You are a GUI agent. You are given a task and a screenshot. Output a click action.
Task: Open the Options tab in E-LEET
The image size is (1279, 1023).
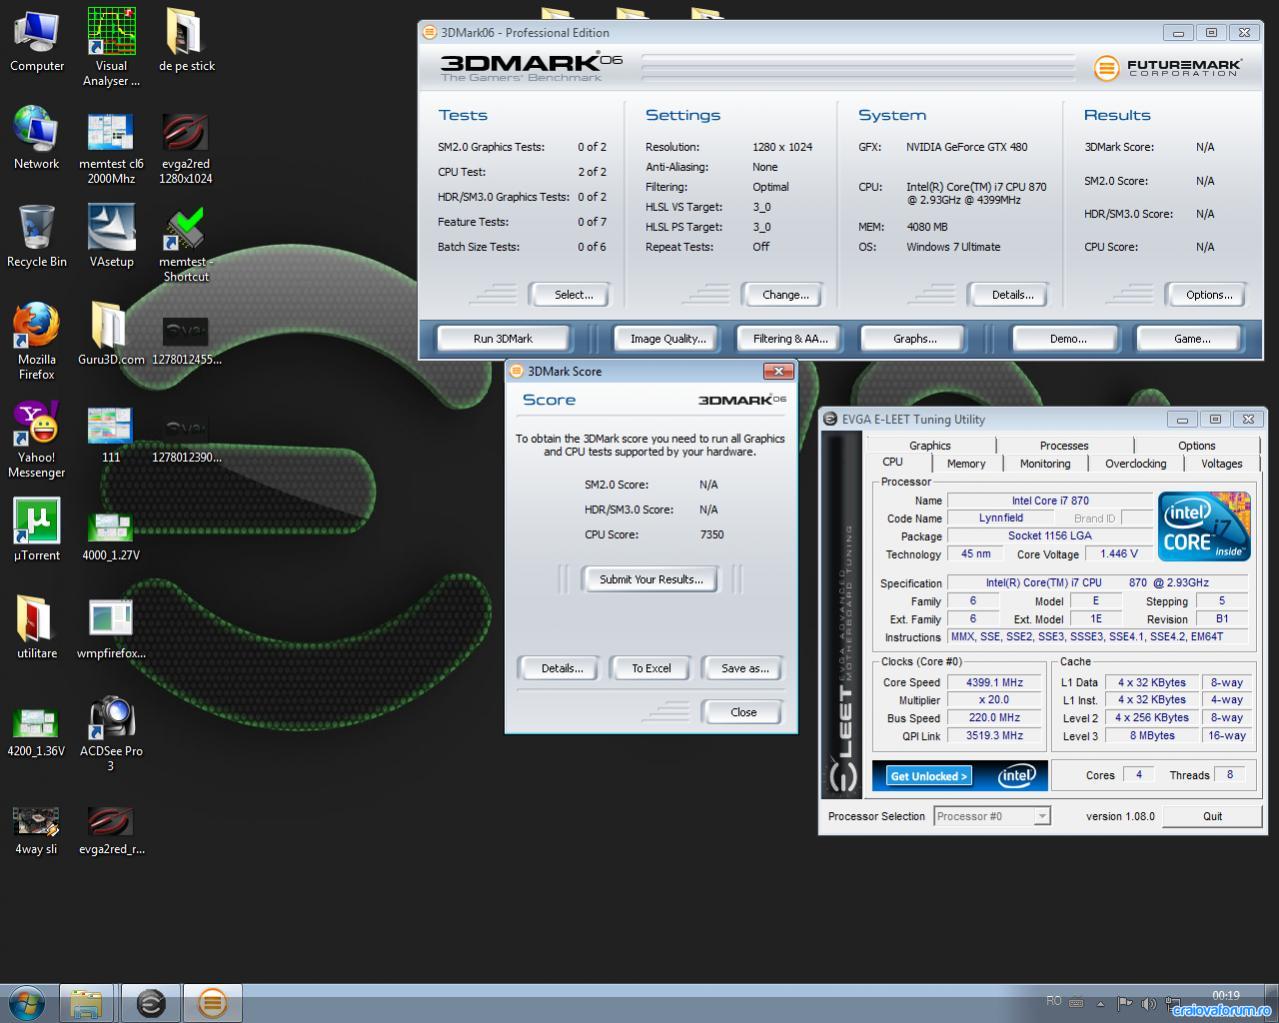point(1197,445)
